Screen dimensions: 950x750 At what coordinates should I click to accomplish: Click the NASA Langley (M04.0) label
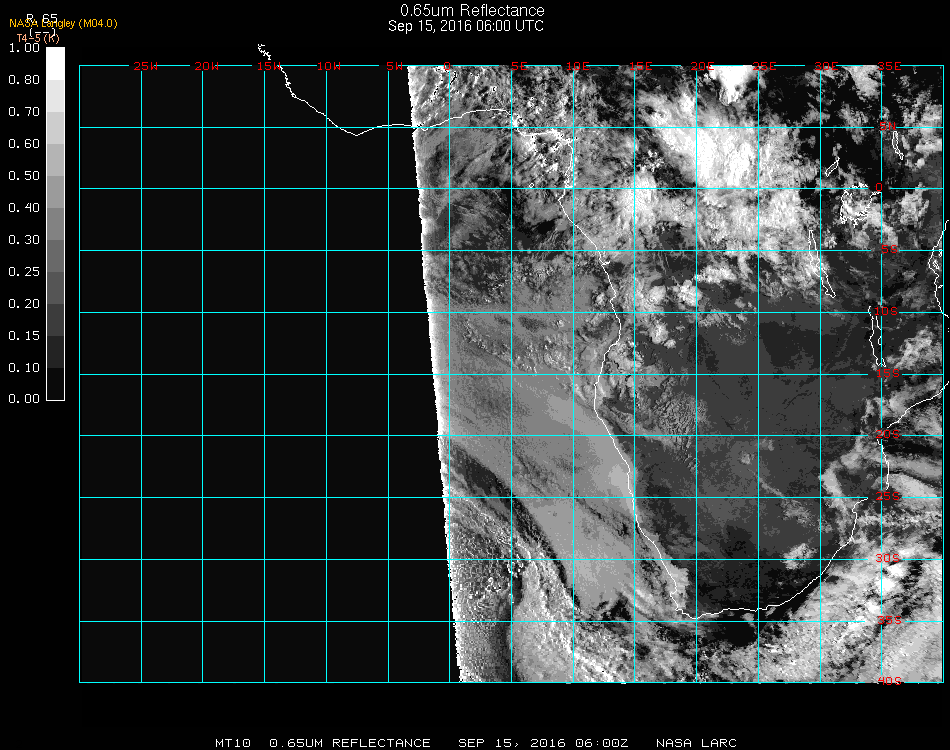point(63,23)
